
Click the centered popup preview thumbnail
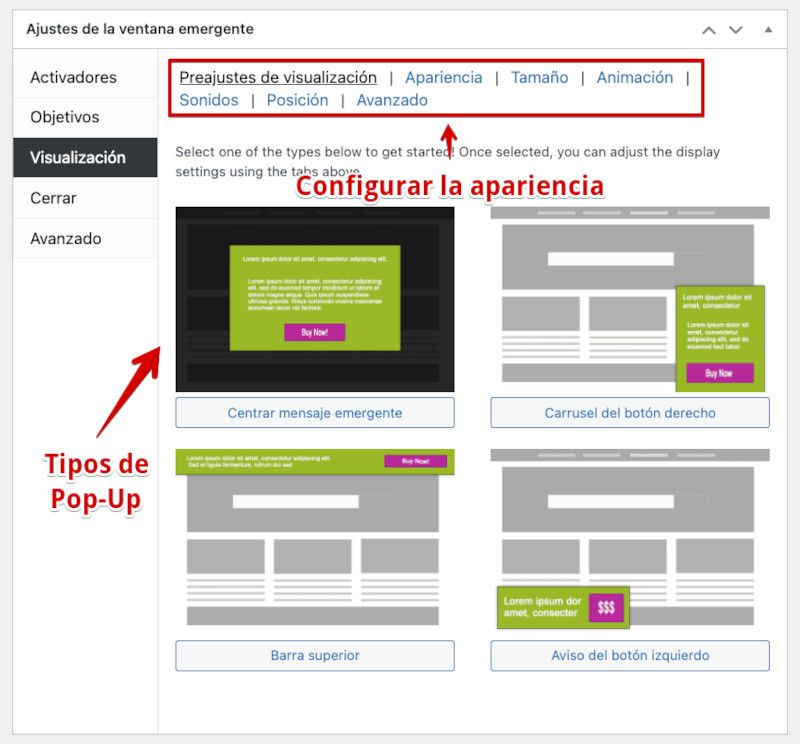click(x=314, y=300)
